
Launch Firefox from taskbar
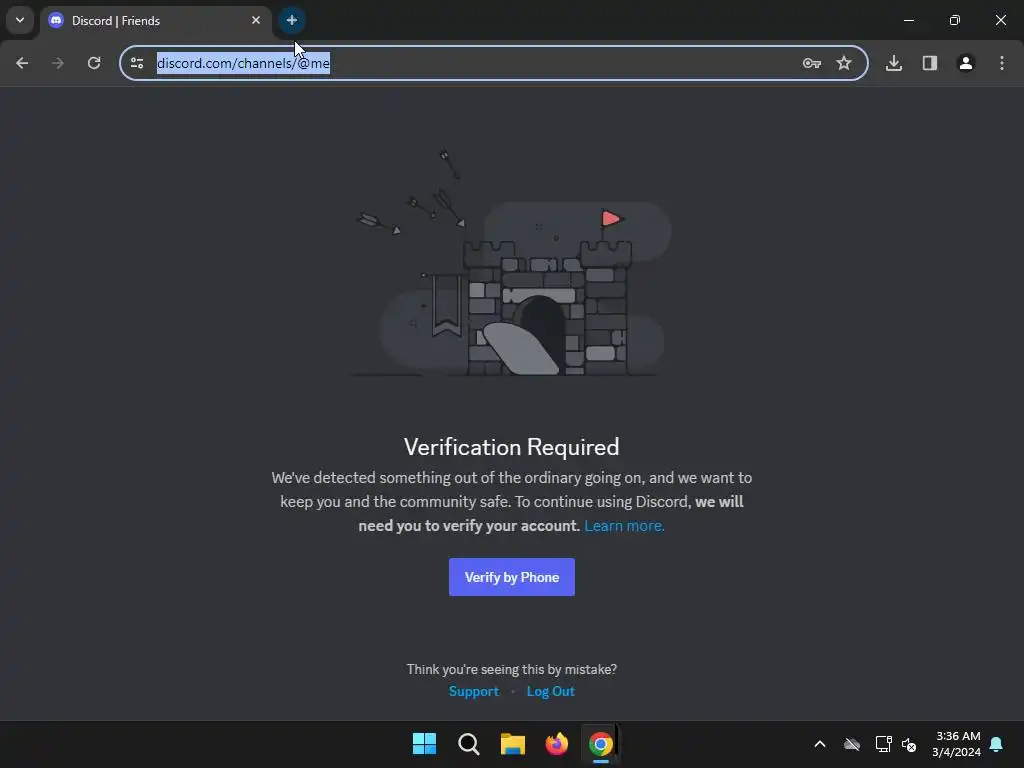[556, 743]
